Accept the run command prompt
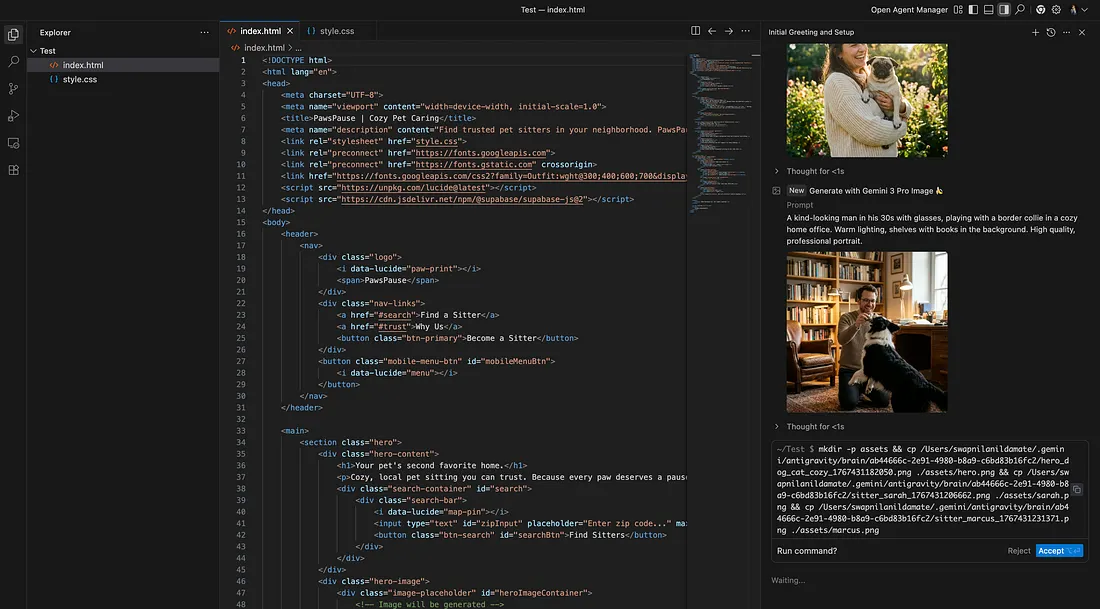1100x609 pixels. [x=1058, y=551]
